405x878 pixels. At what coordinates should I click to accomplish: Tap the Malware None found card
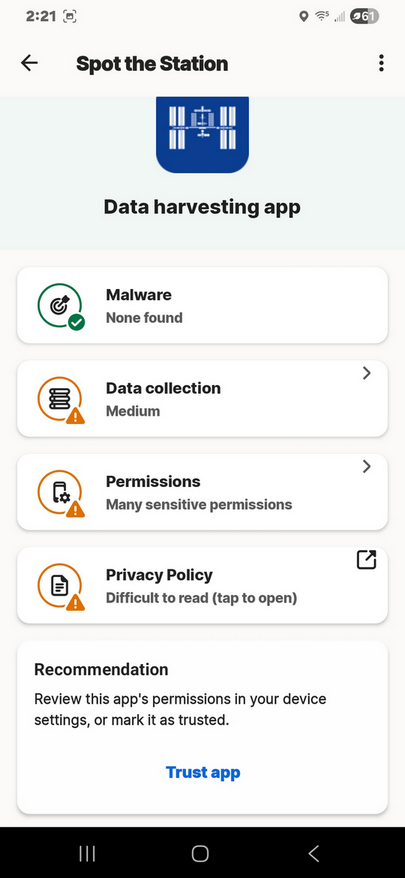202,305
